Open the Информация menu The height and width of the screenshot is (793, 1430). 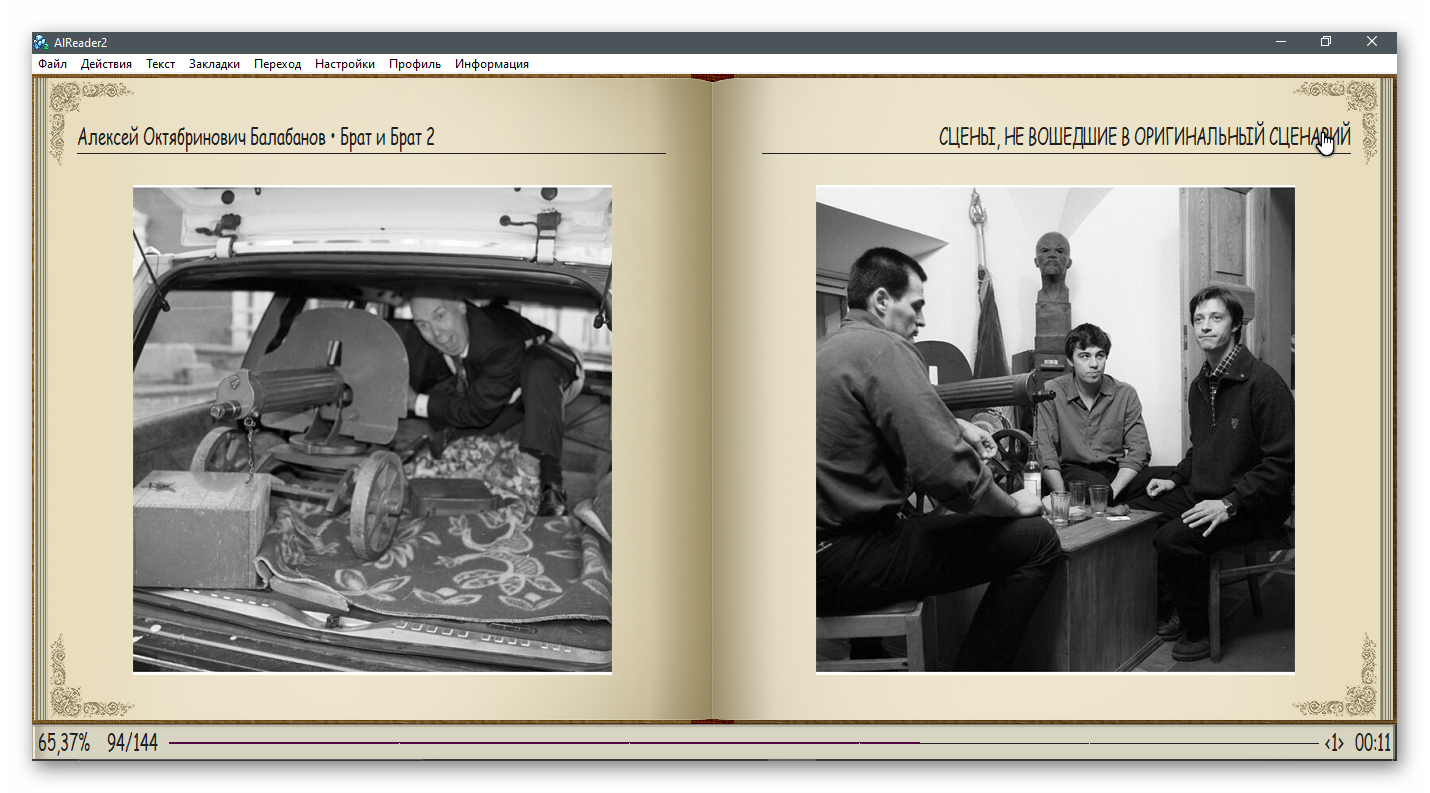(491, 64)
